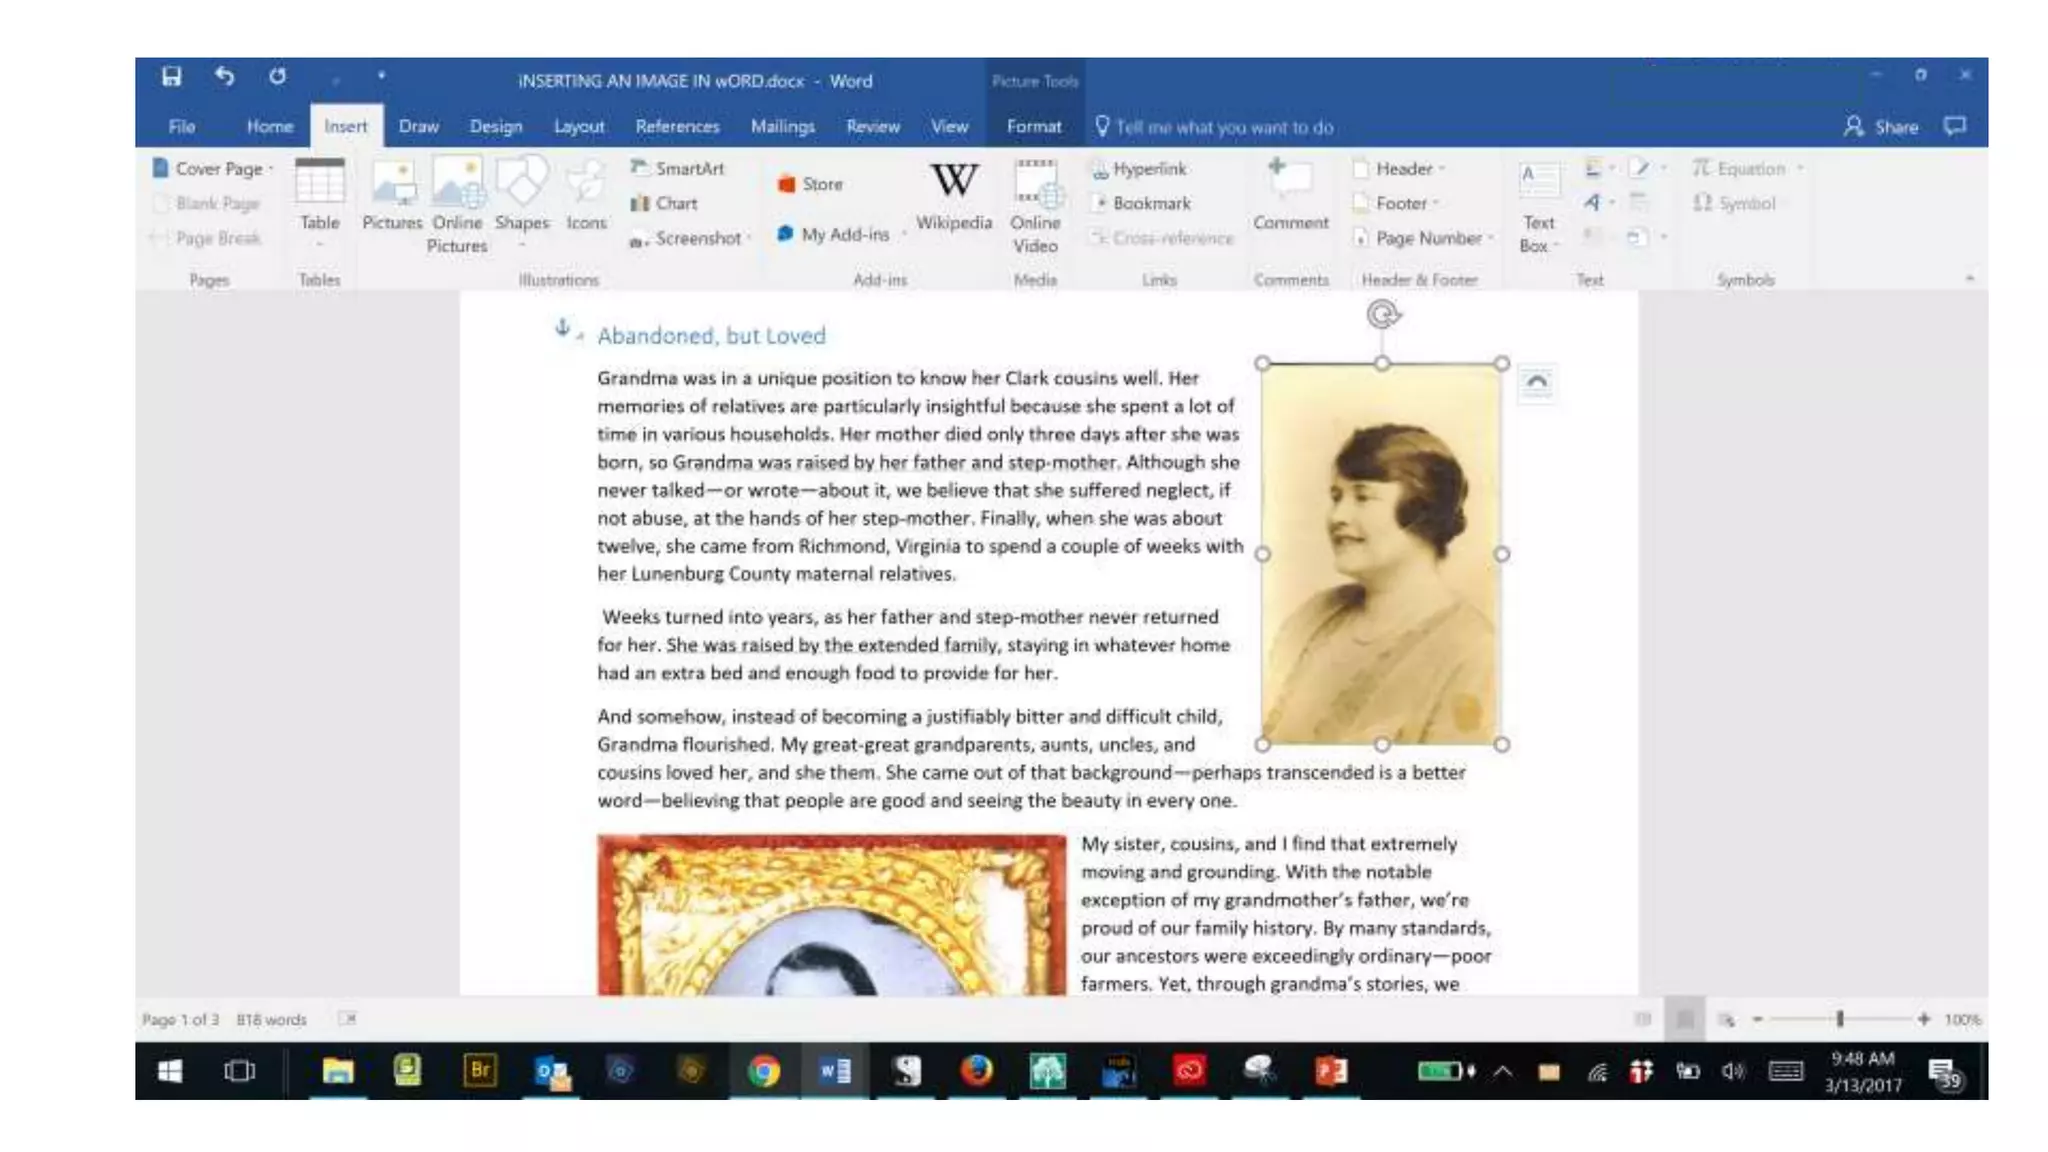
Task: Click the Undo arrow
Action: pos(225,77)
